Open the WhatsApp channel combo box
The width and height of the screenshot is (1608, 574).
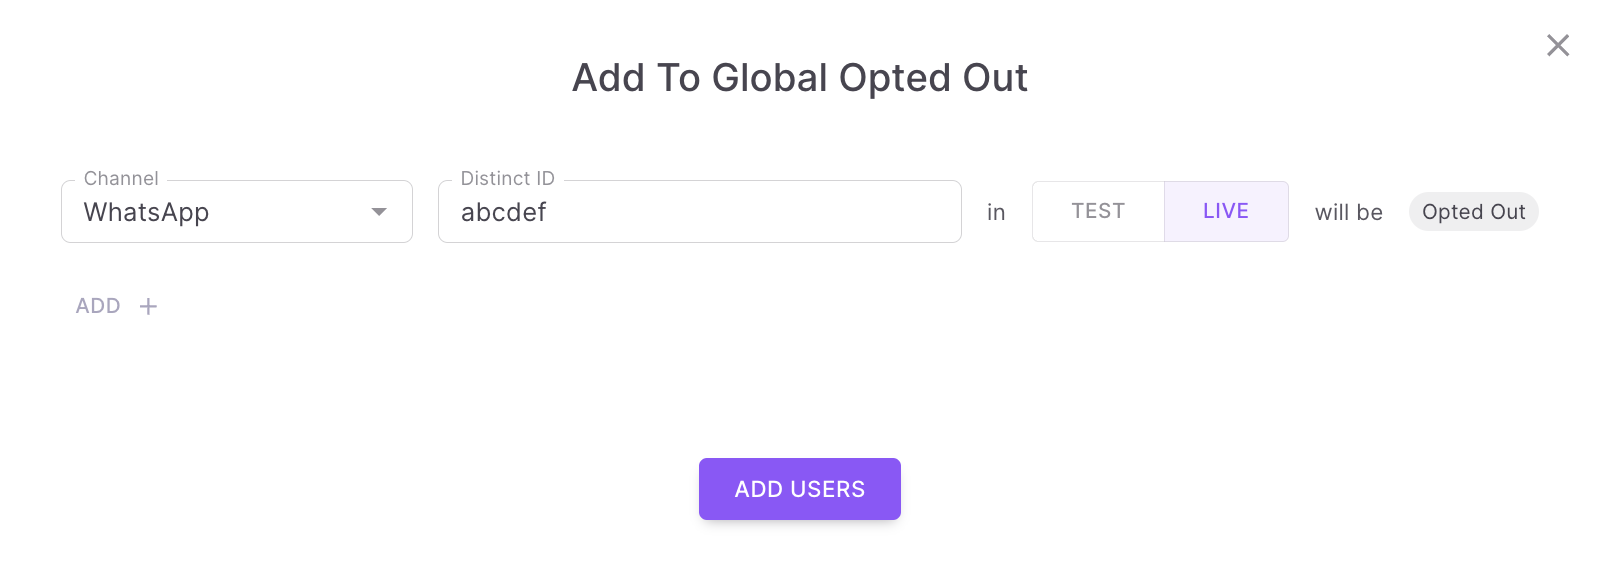point(236,212)
